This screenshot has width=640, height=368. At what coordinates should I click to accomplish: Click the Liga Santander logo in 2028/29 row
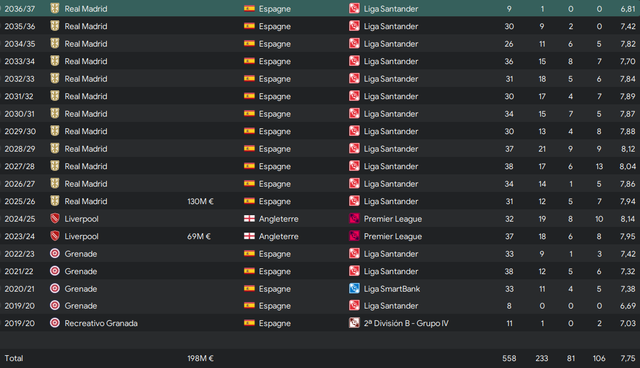point(354,149)
